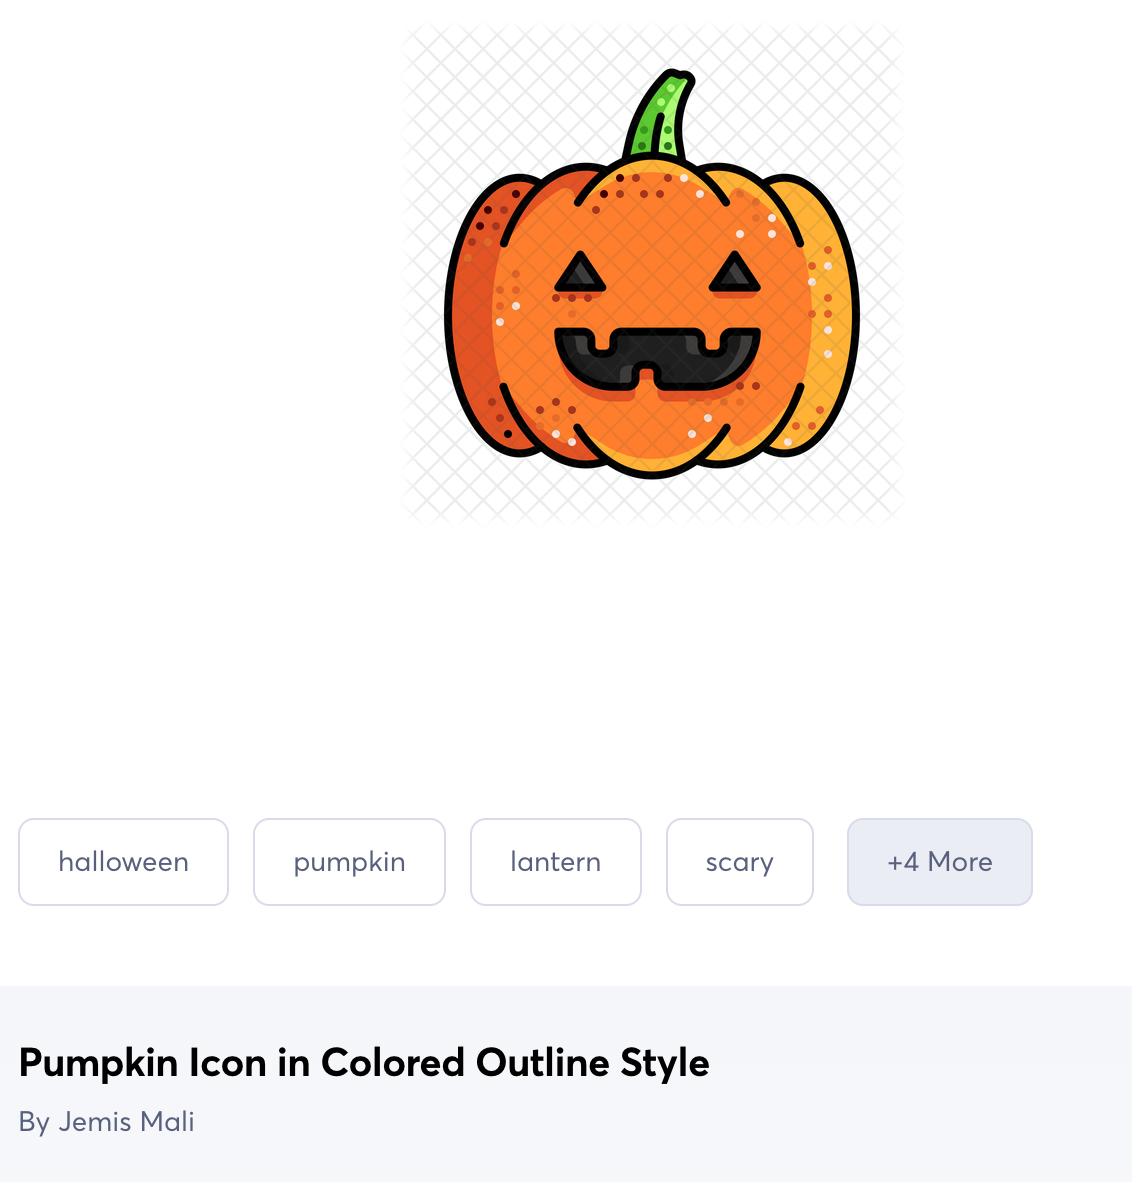1132x1182 pixels.
Task: Select the "pumpkin" tag
Action: tap(349, 862)
